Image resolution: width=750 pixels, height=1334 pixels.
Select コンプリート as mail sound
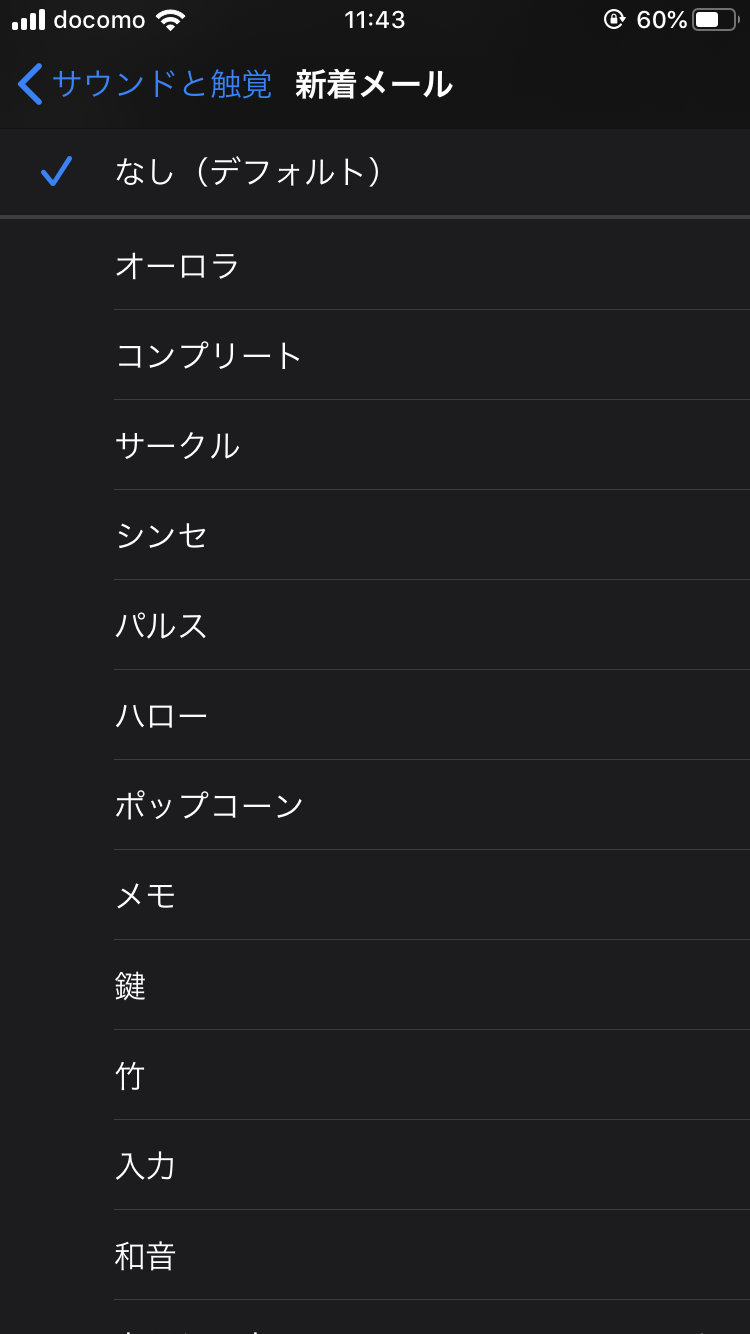point(209,355)
